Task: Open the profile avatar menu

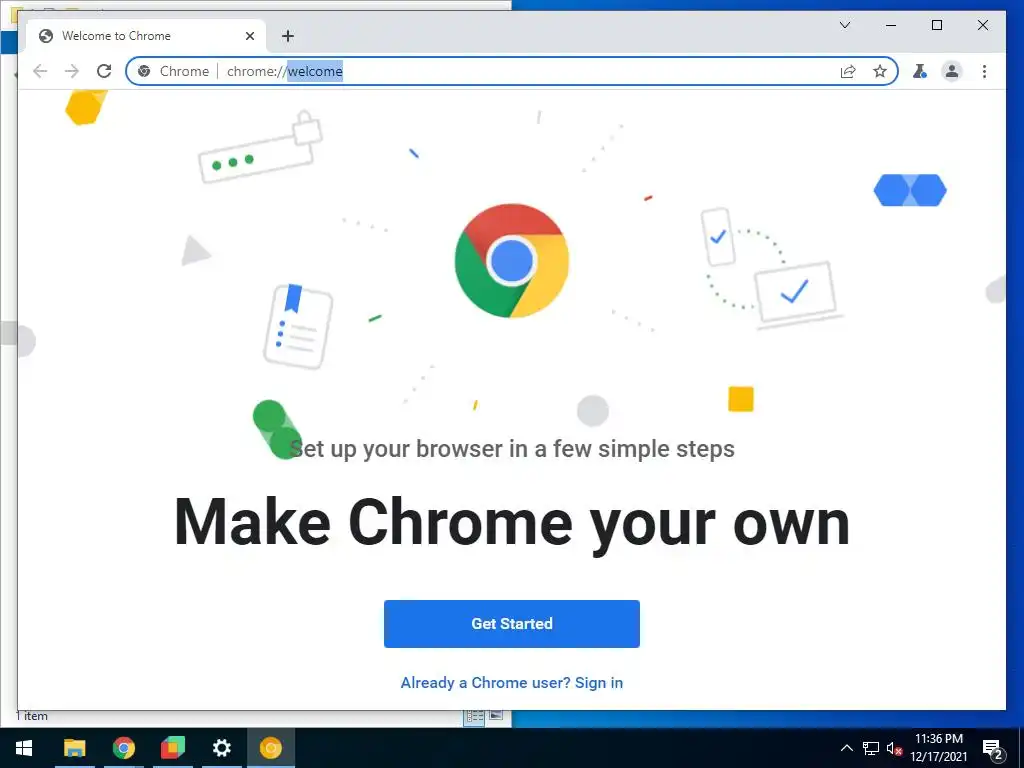Action: tap(952, 71)
